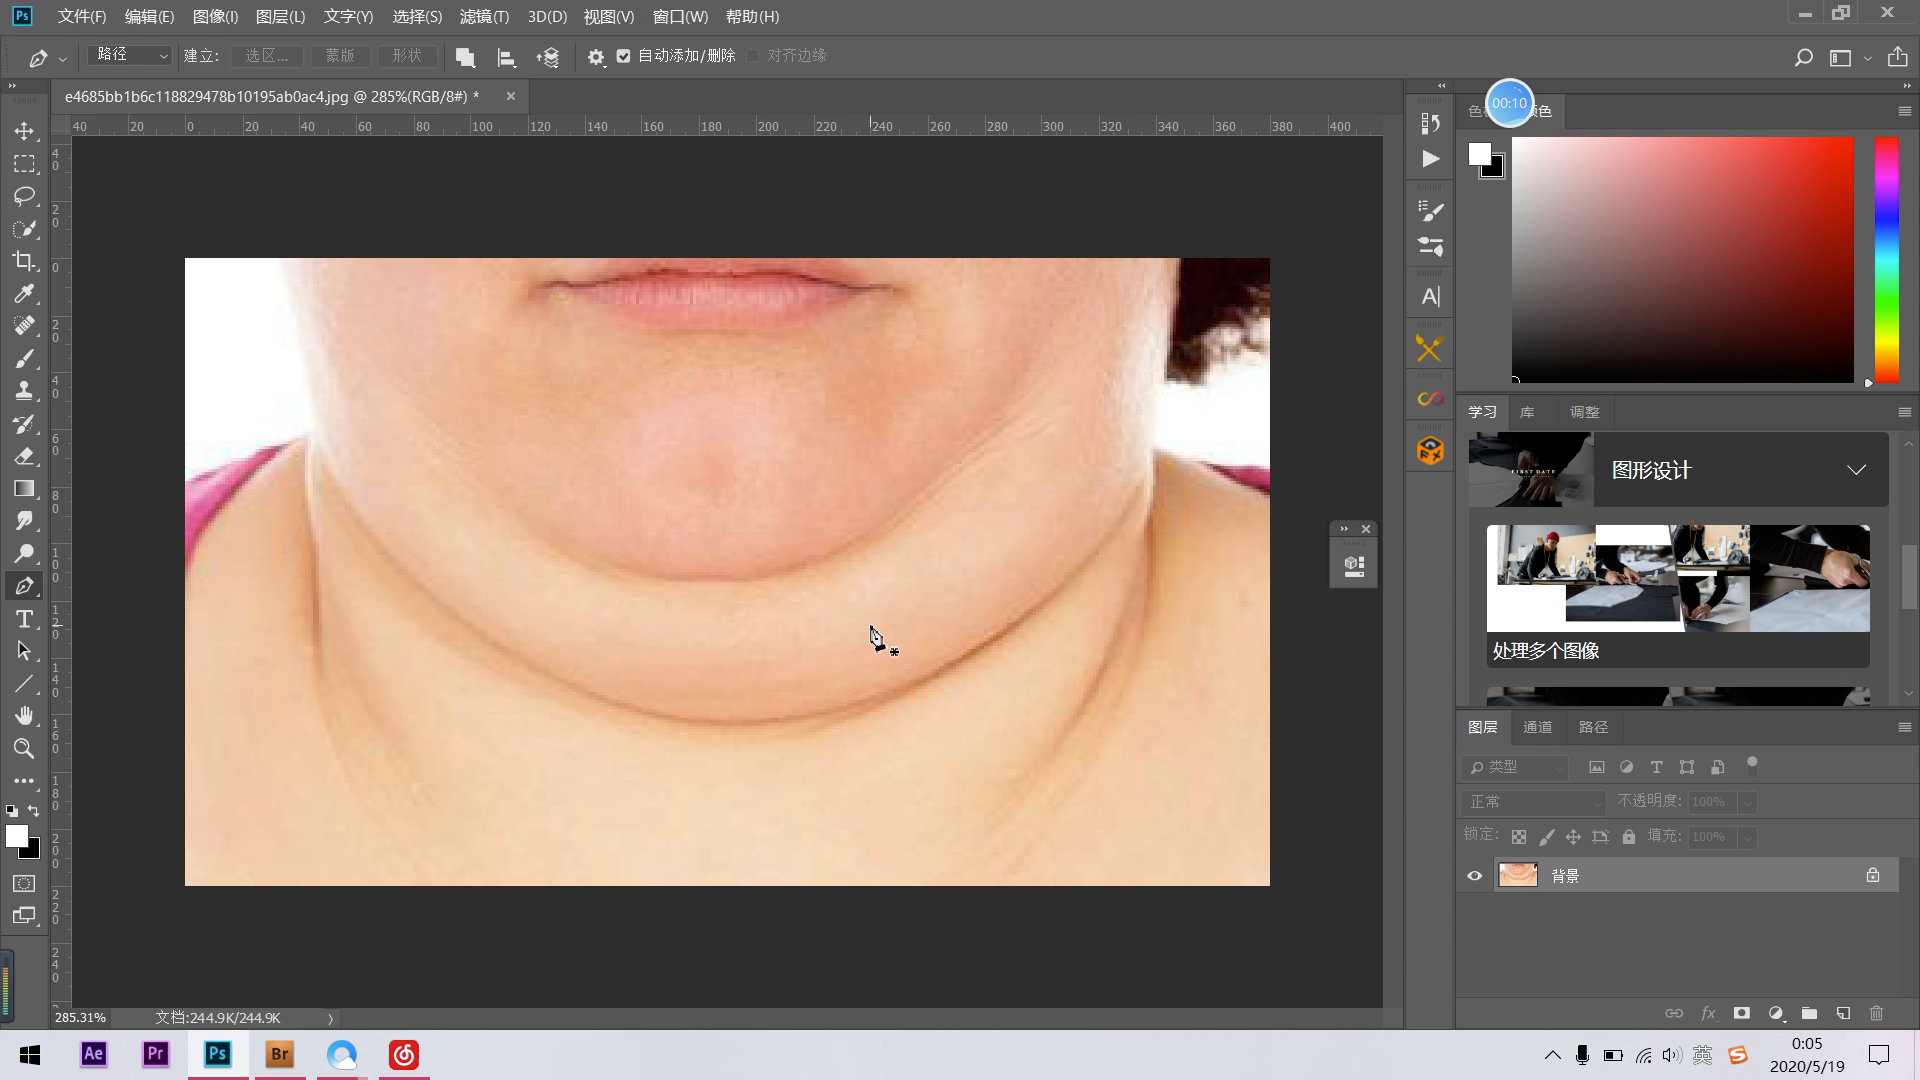Image resolution: width=1920 pixels, height=1080 pixels.
Task: Select the Dodge tool
Action: click(x=25, y=554)
